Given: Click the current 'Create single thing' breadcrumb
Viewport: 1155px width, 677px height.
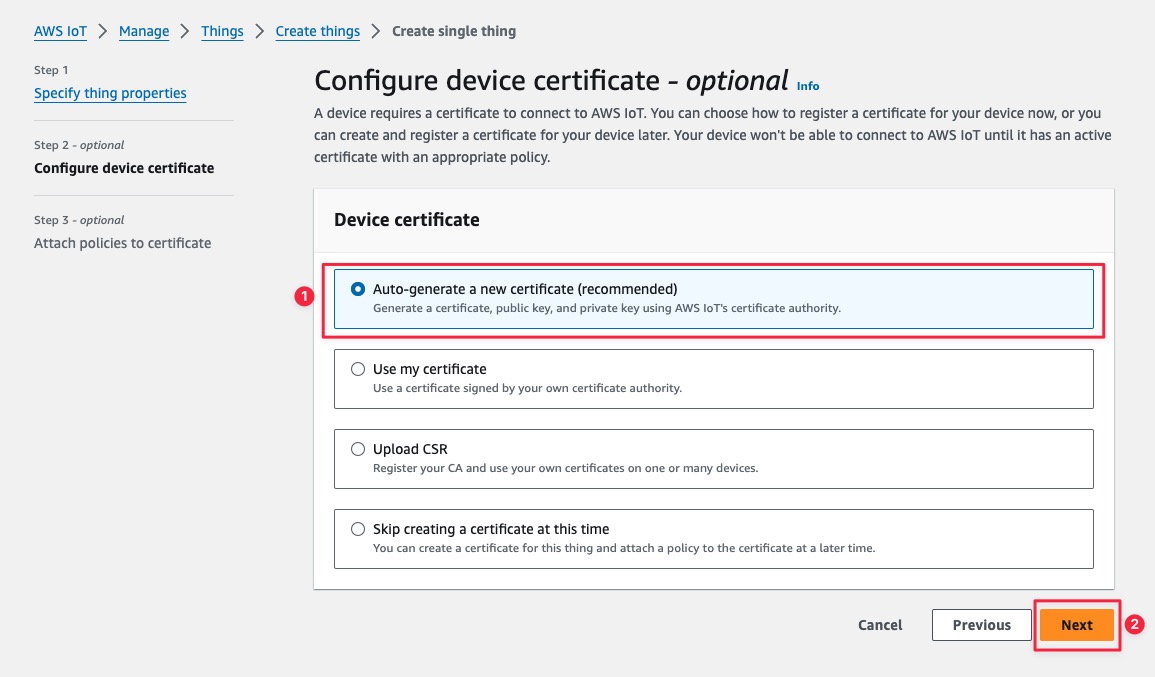Looking at the screenshot, I should (454, 31).
